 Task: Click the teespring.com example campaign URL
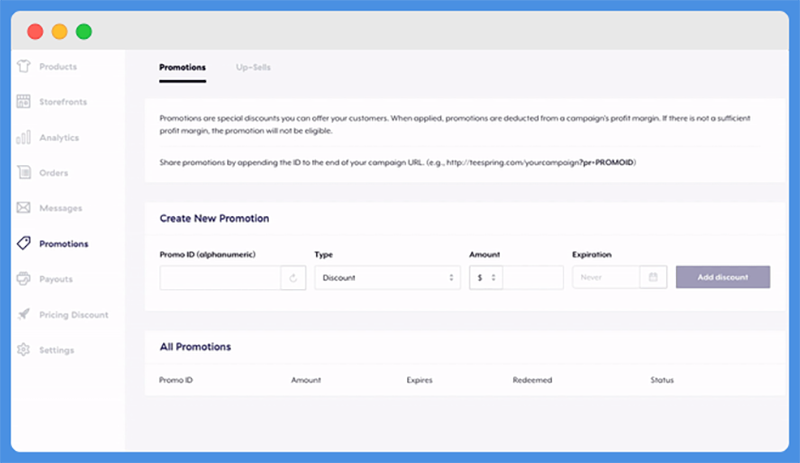coord(540,162)
